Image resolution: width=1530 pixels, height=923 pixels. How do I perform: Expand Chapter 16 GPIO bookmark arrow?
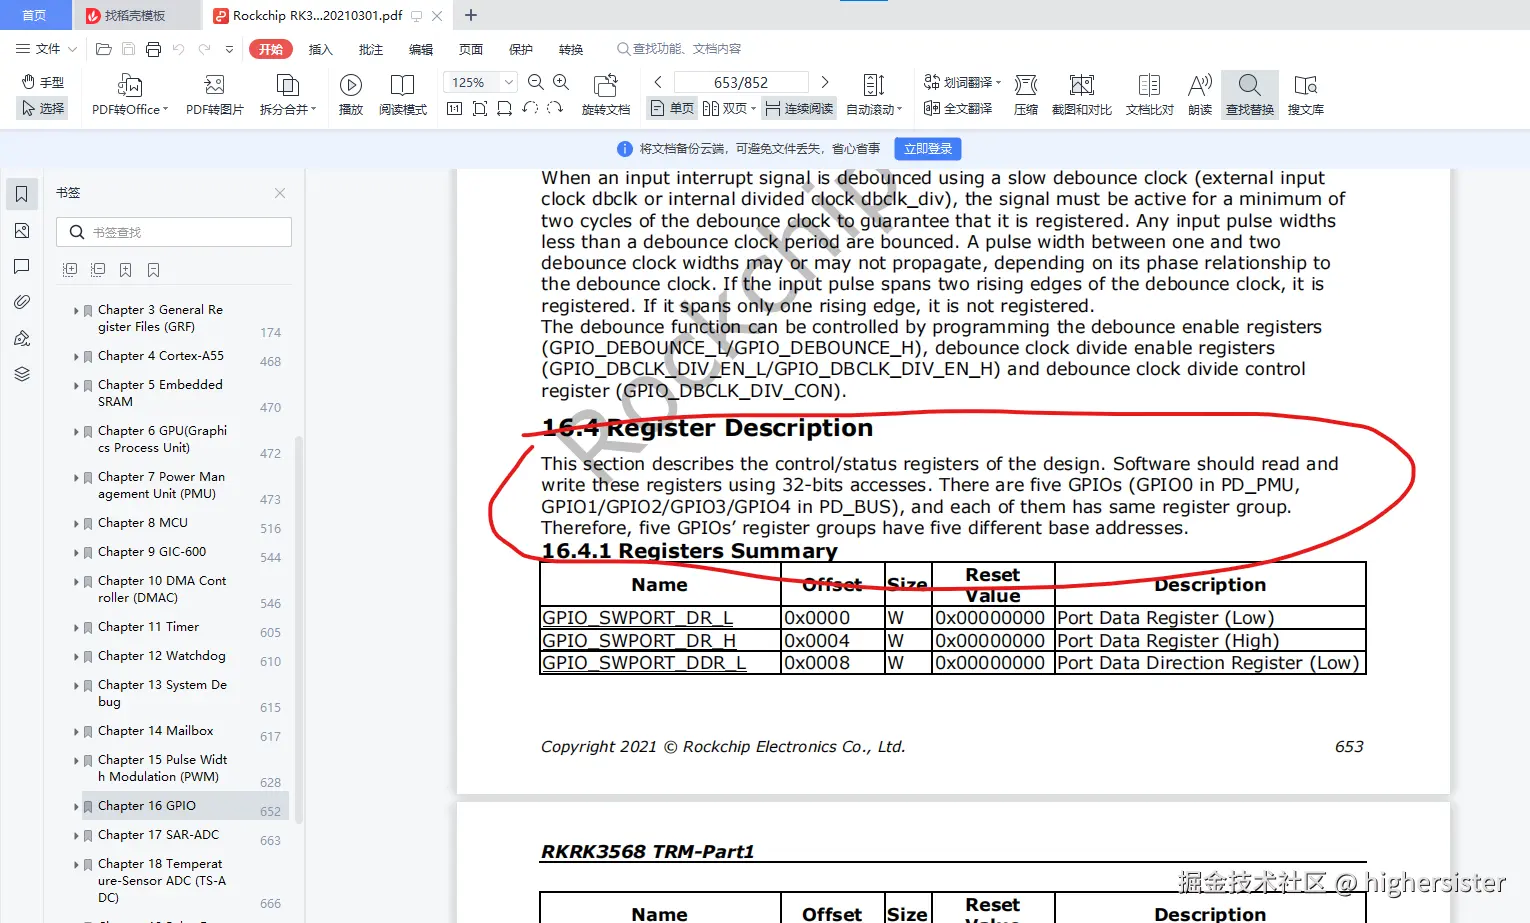click(x=76, y=807)
